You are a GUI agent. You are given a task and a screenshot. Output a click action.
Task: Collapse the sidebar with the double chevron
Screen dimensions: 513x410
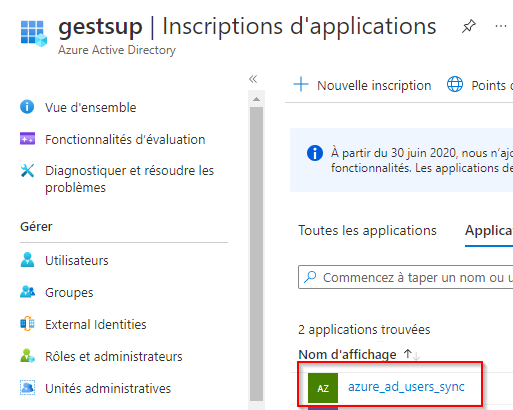253,79
